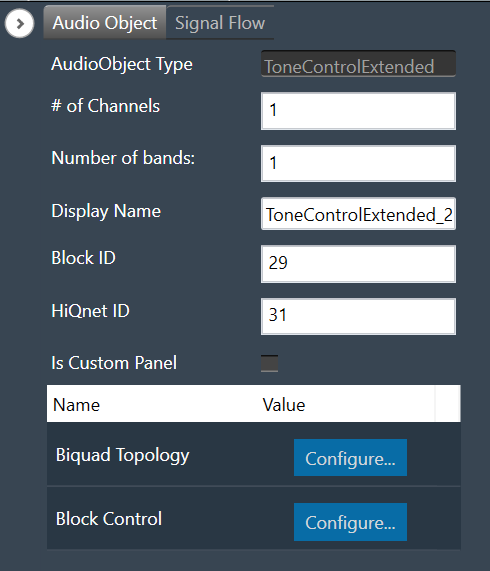
Task: Click the Display Name text field
Action: click(x=358, y=214)
